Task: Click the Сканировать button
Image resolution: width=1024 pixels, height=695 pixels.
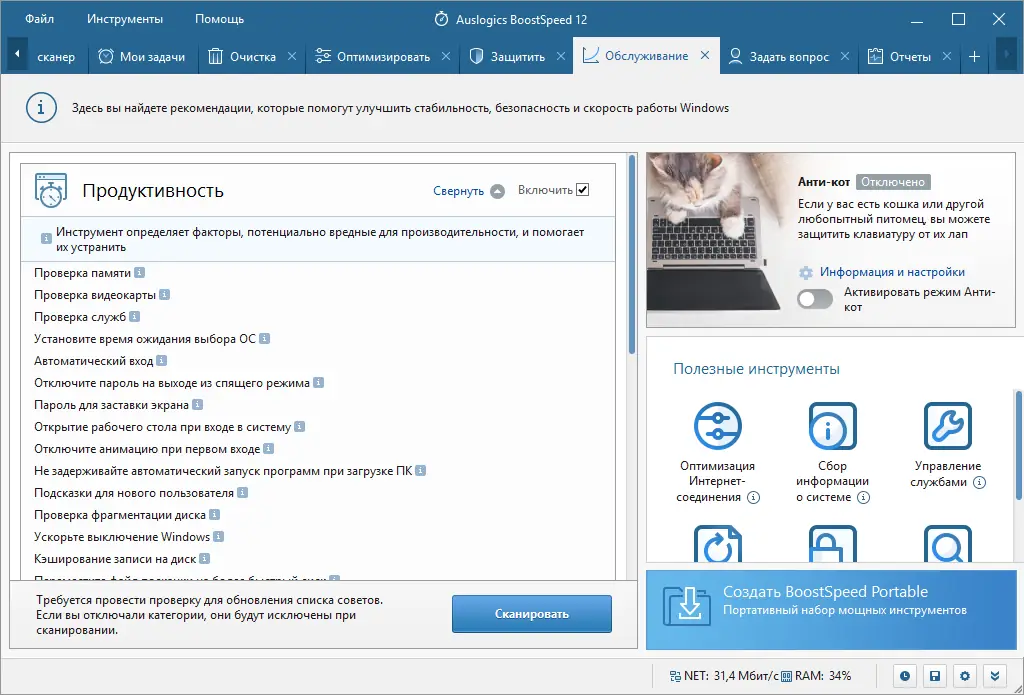Action: (x=532, y=614)
